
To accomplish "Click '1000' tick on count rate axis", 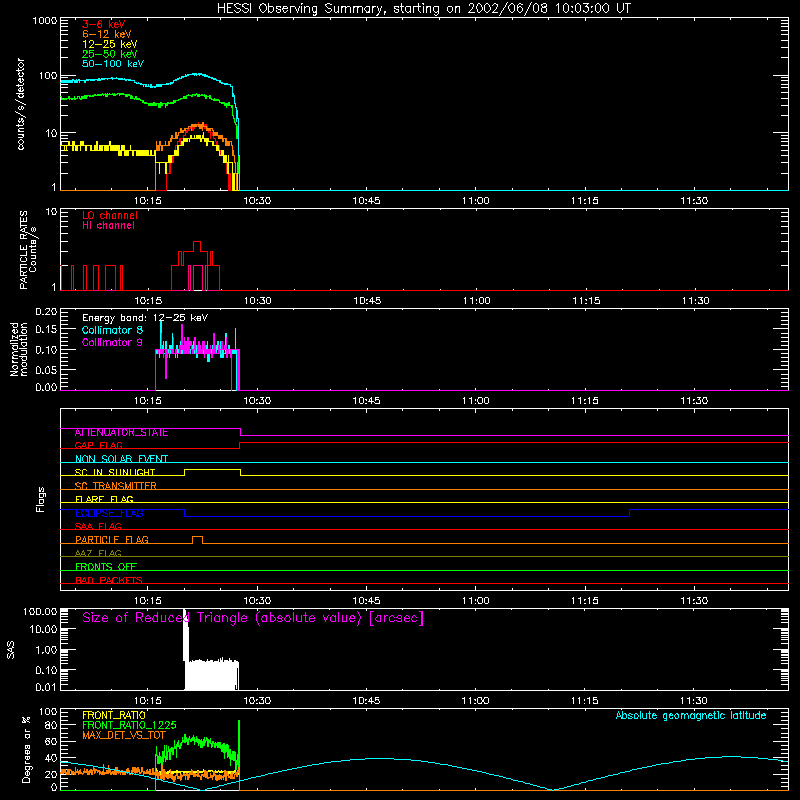I will pyautogui.click(x=44, y=21).
